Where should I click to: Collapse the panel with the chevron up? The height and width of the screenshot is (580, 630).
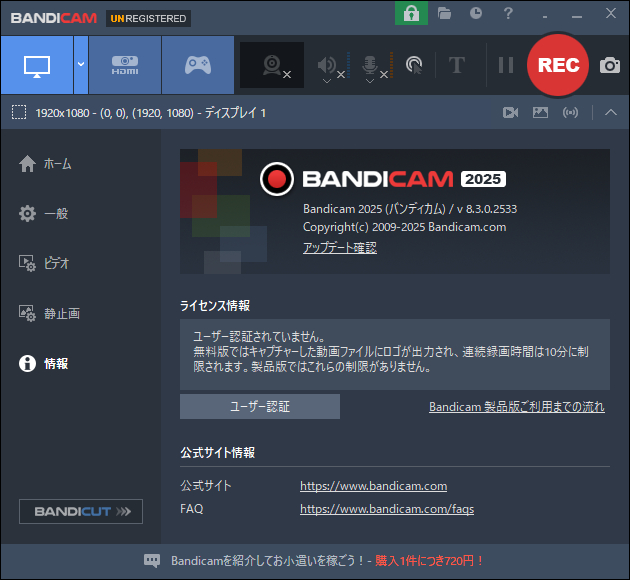click(611, 113)
